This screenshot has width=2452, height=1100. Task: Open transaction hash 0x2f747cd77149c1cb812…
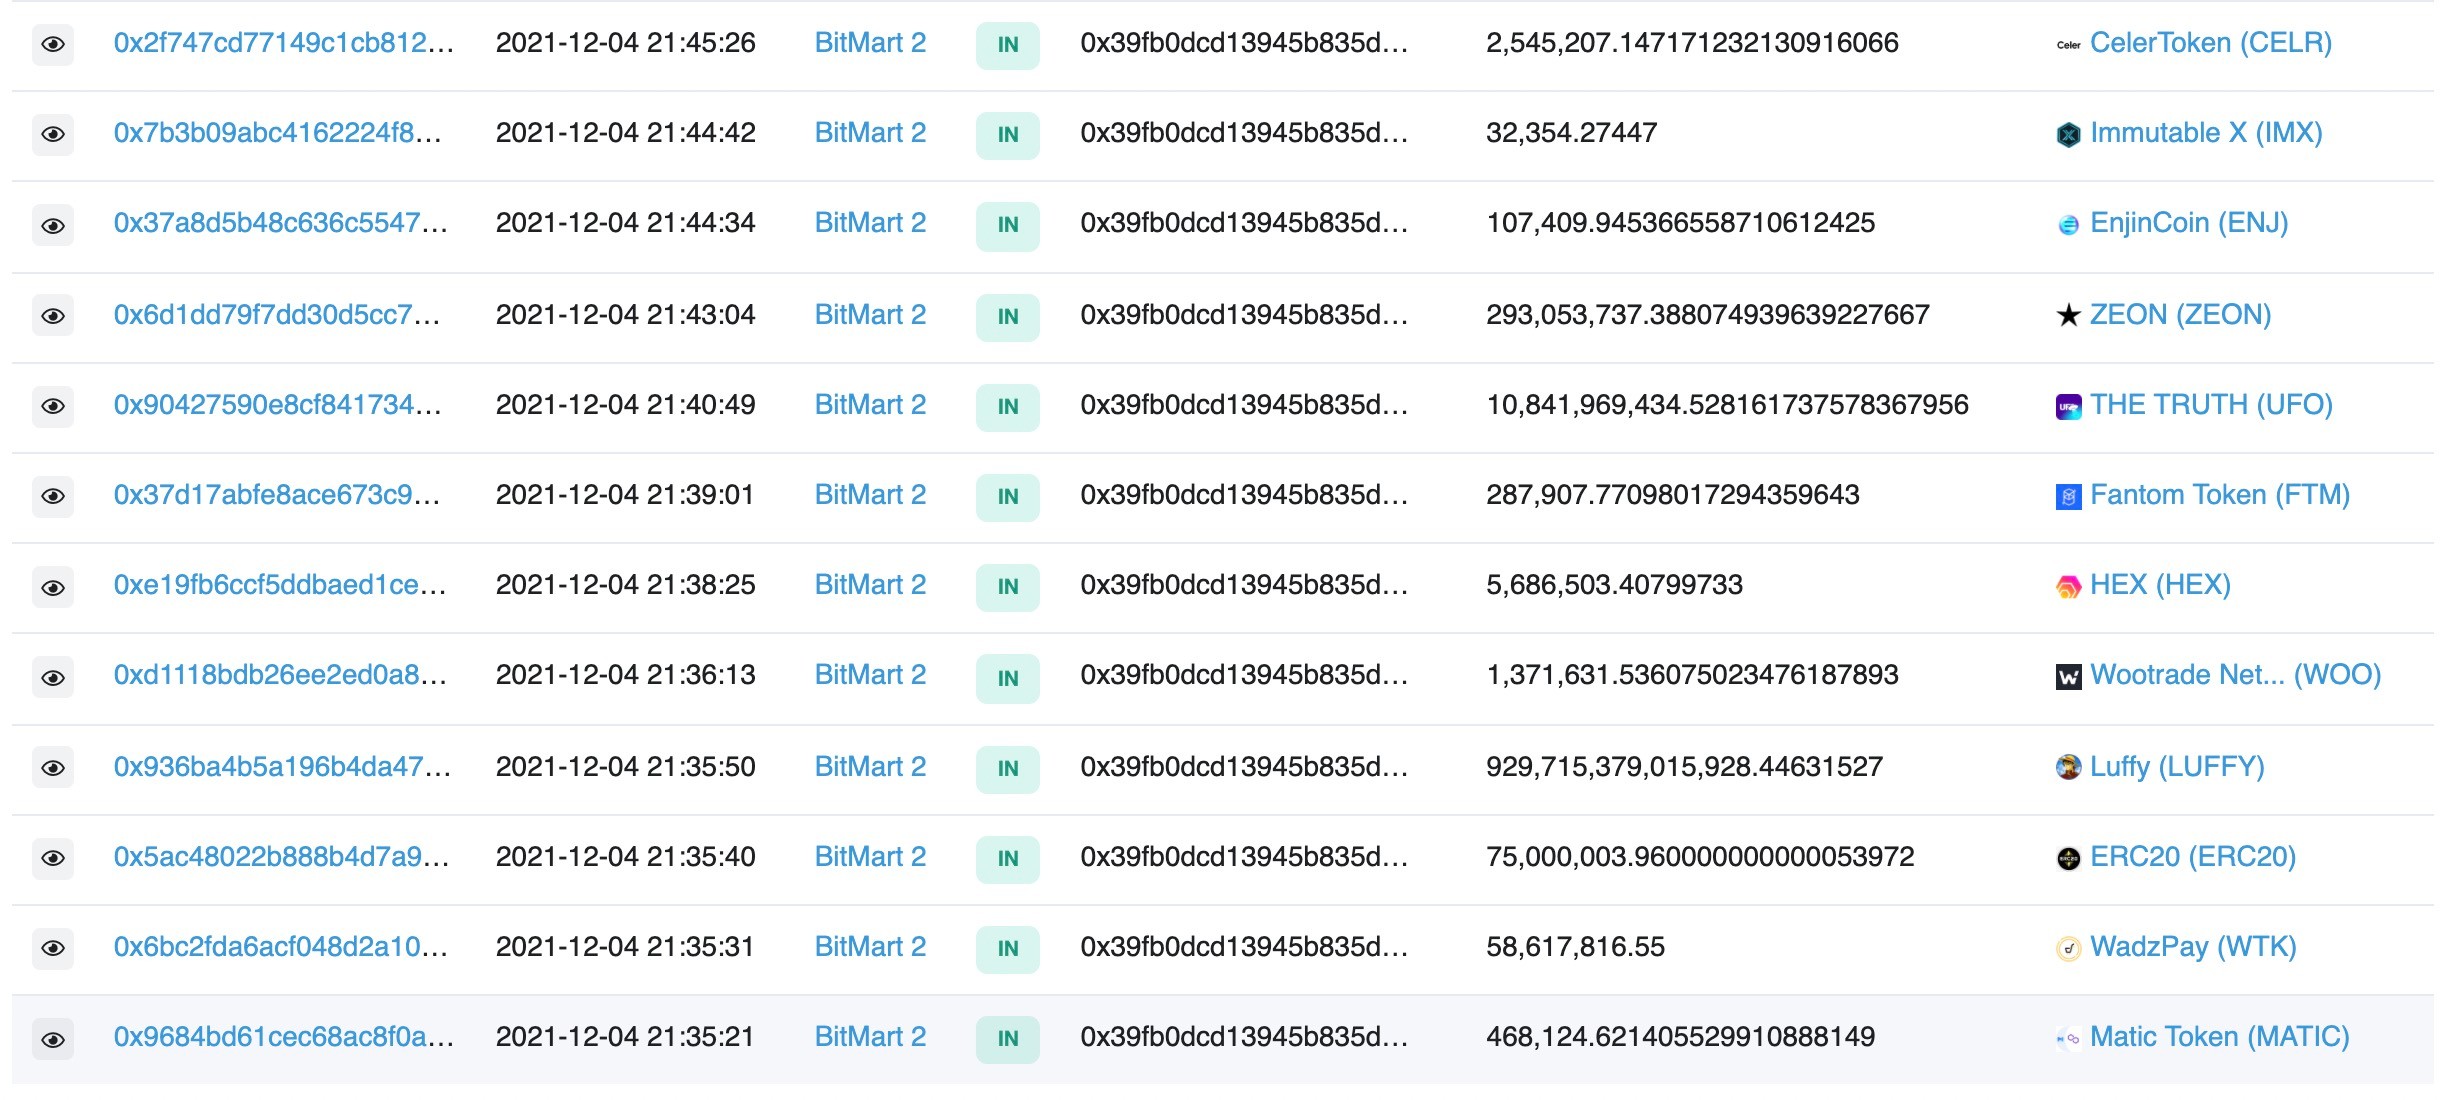pyautogui.click(x=284, y=43)
